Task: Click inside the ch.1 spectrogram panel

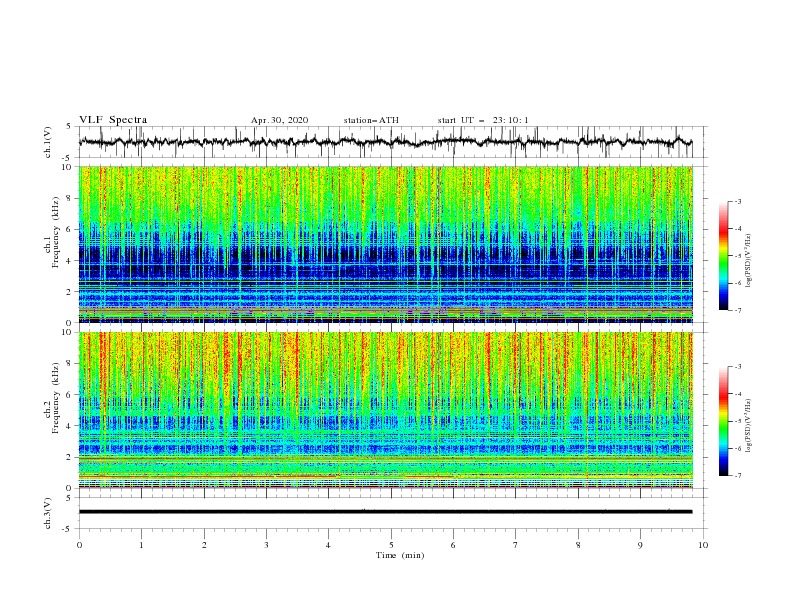Action: click(385, 244)
